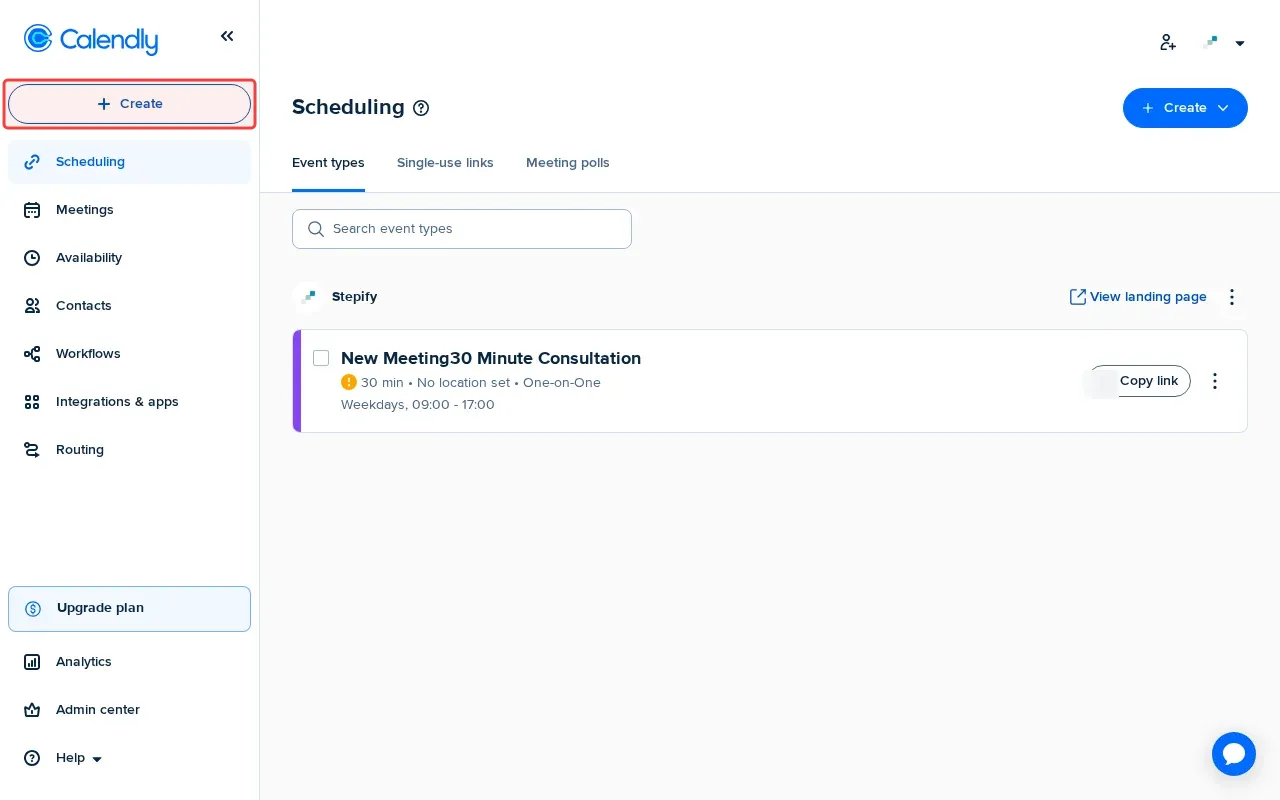Copy the event link with Copy link
The width and height of the screenshot is (1280, 800).
(1148, 381)
